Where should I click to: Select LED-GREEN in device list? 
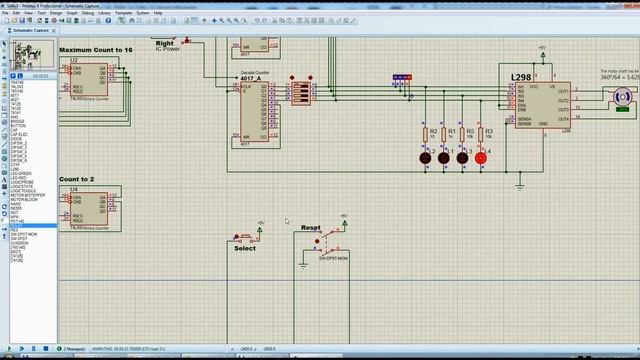click(21, 173)
